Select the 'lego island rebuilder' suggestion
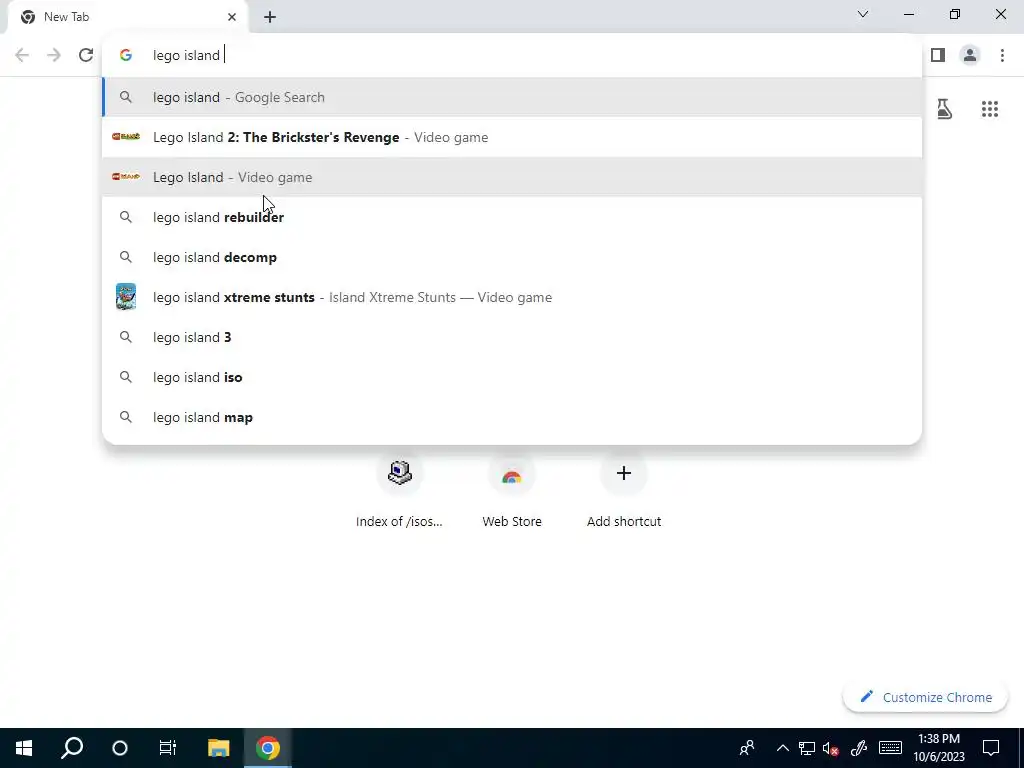 click(x=512, y=217)
